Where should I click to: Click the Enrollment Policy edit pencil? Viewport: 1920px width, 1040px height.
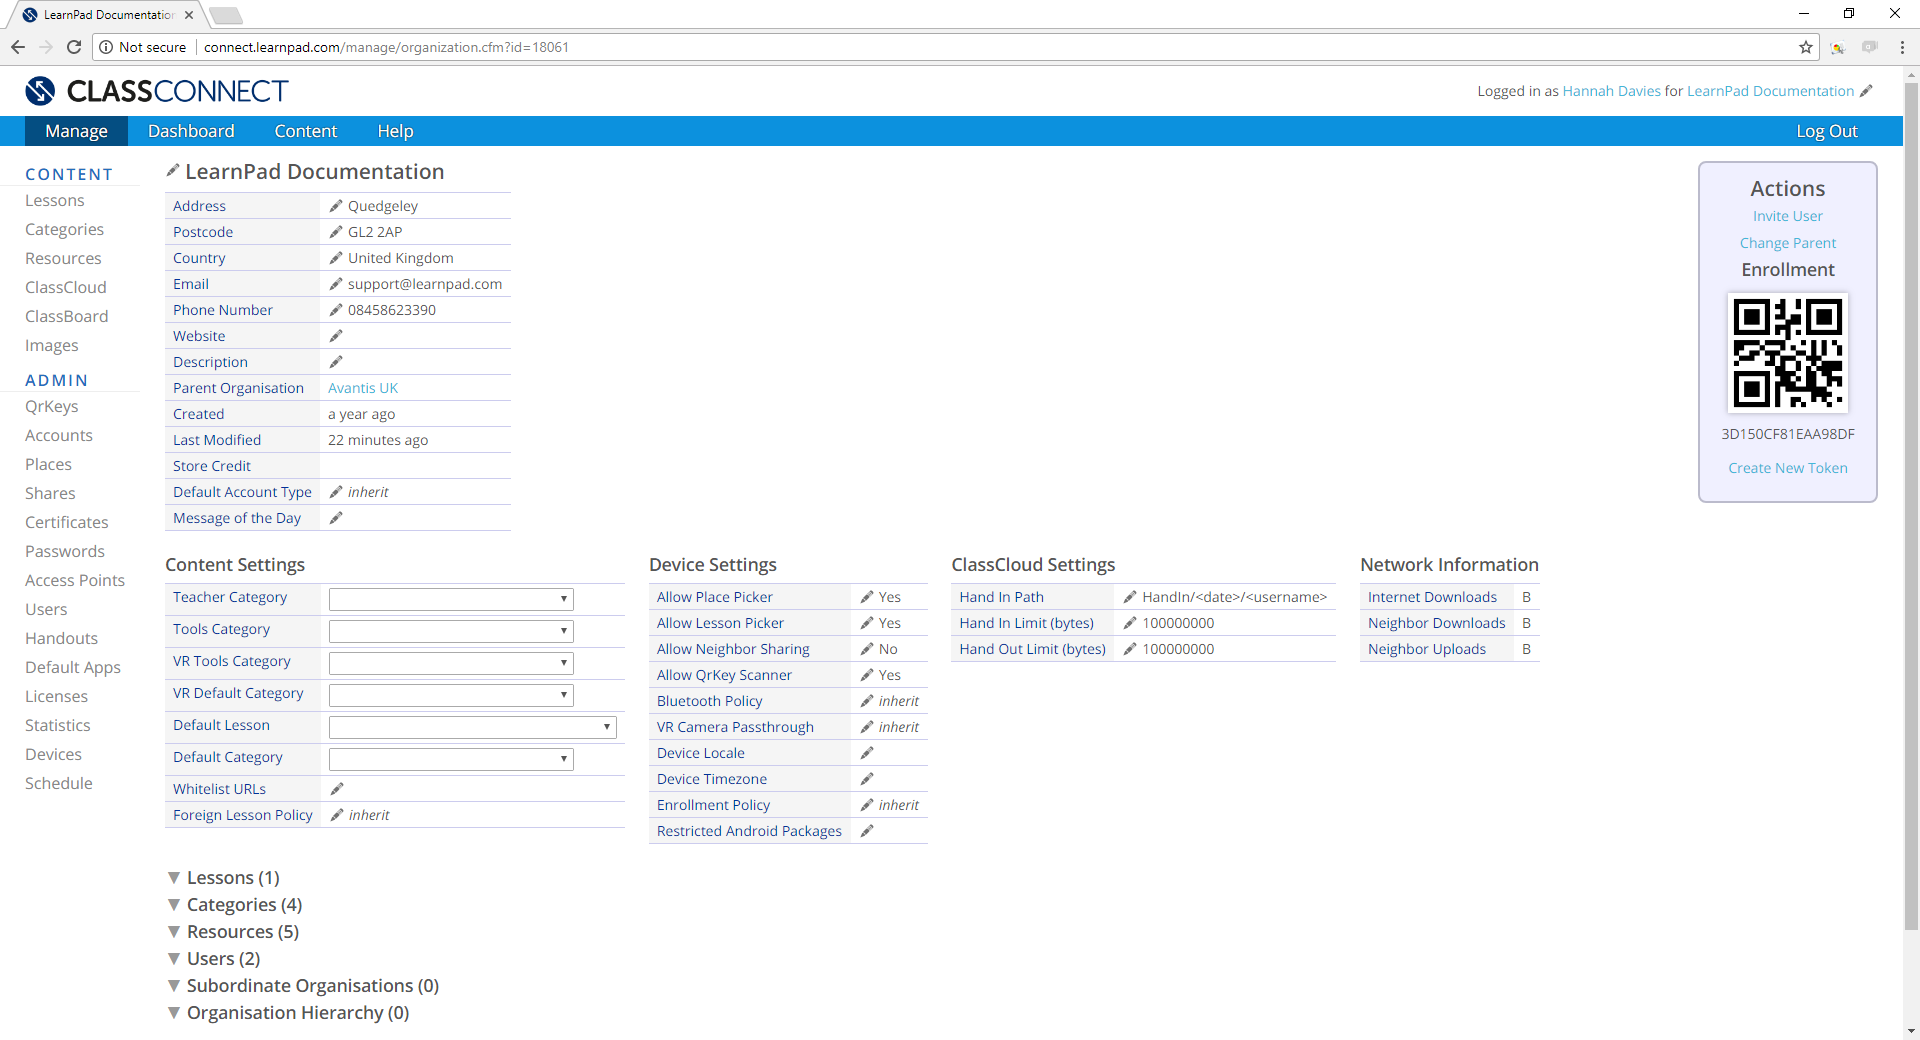(867, 805)
